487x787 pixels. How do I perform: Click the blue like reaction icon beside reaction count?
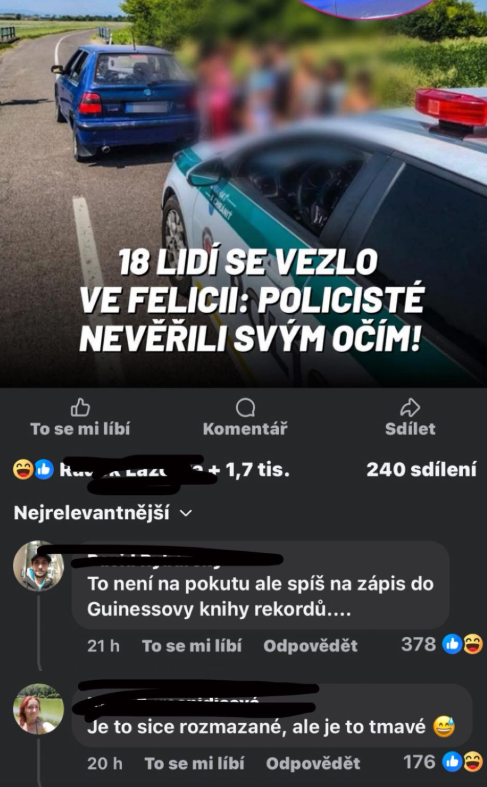click(x=44, y=470)
